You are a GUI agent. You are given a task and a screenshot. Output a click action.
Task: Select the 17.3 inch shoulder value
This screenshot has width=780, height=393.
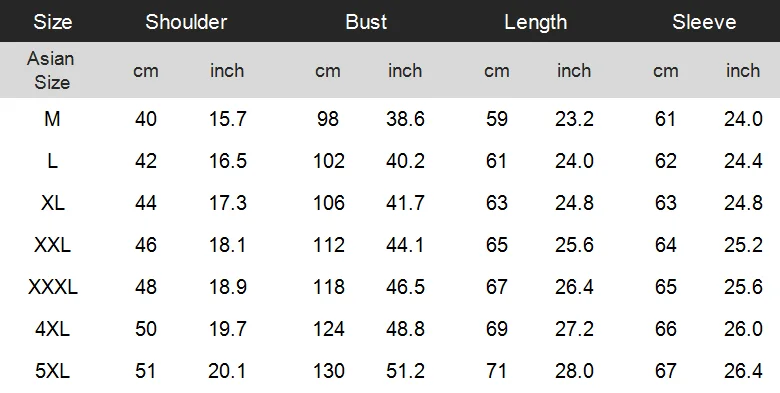pyautogui.click(x=227, y=203)
